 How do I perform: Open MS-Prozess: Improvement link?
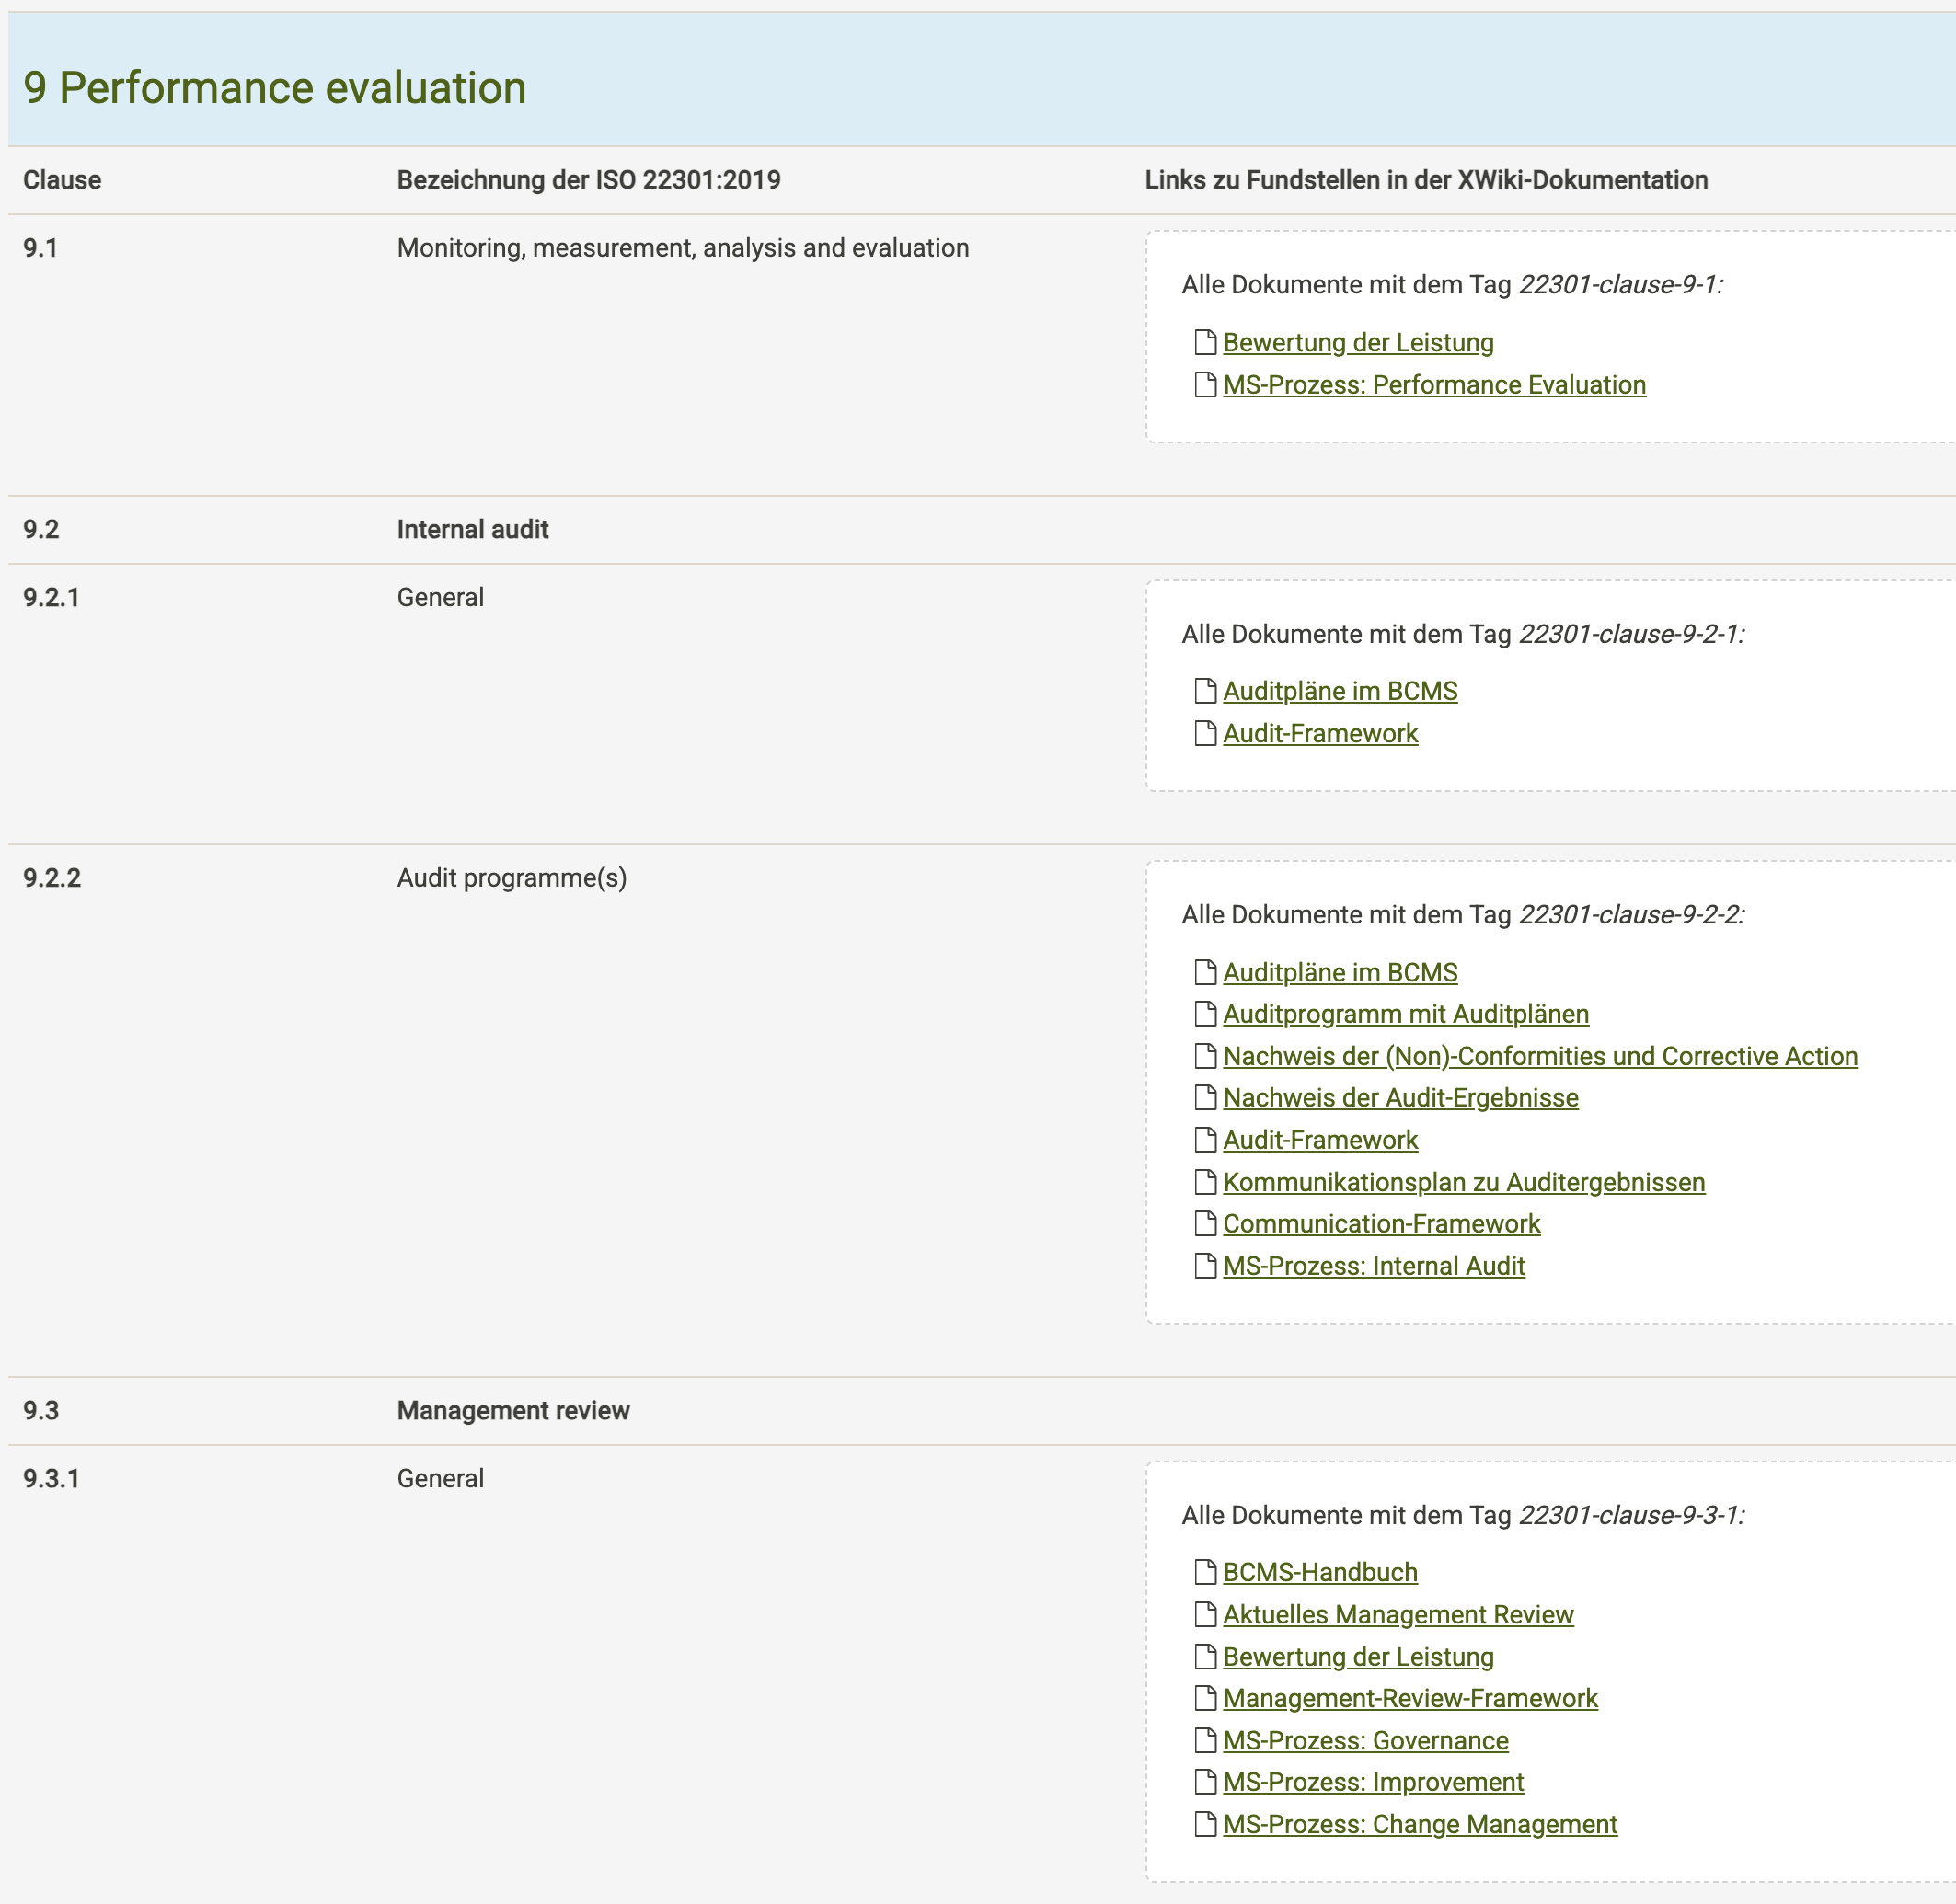pos(1373,1782)
